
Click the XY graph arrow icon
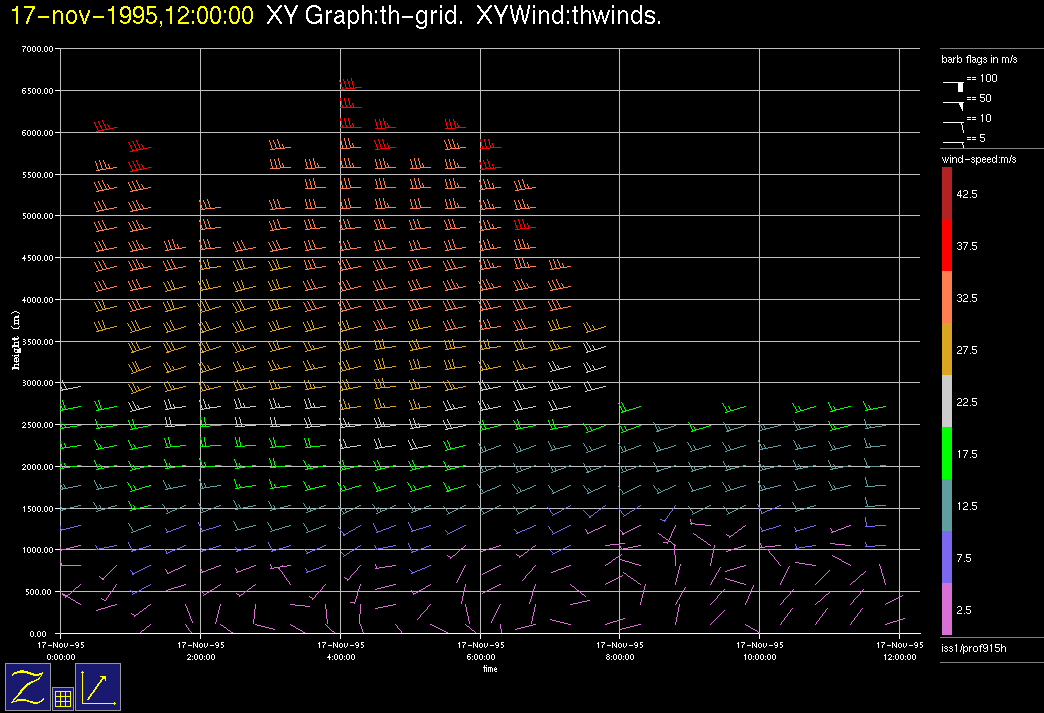click(98, 687)
